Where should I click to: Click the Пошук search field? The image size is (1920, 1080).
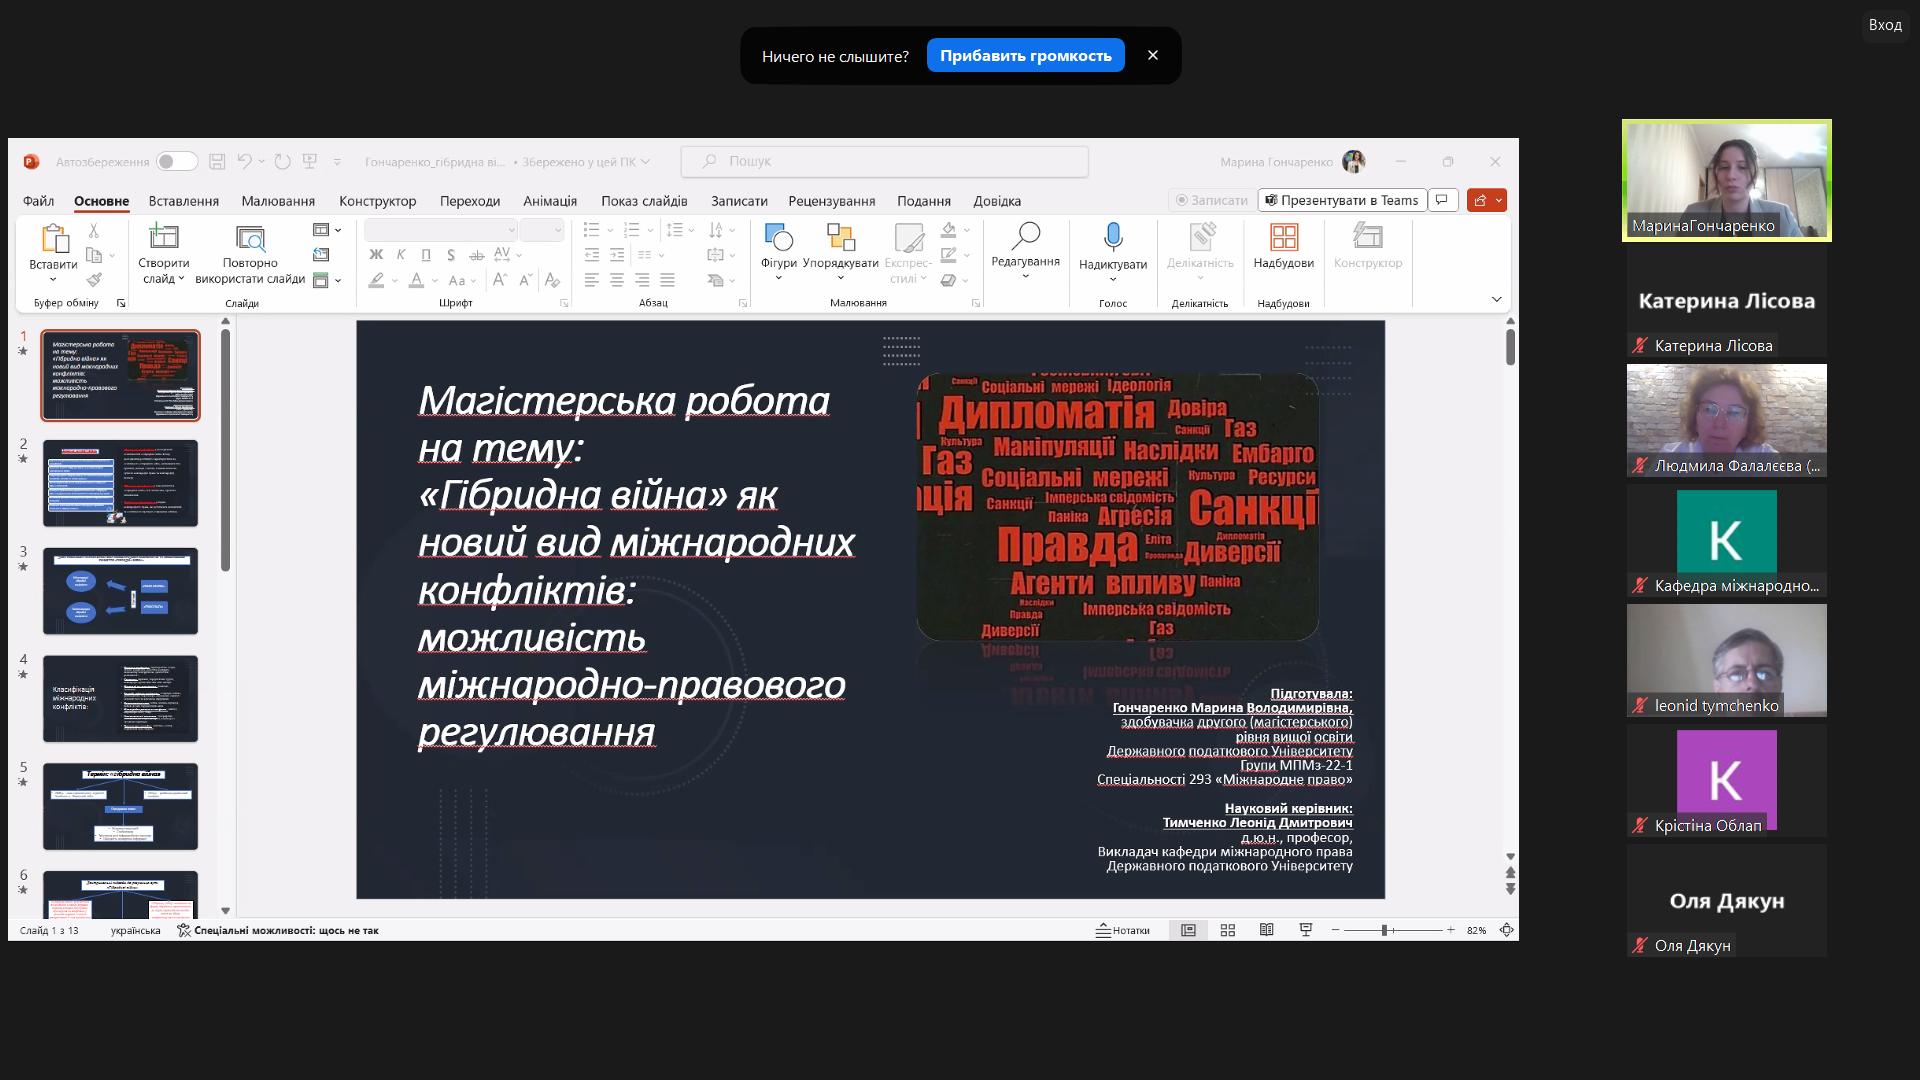pyautogui.click(x=884, y=161)
